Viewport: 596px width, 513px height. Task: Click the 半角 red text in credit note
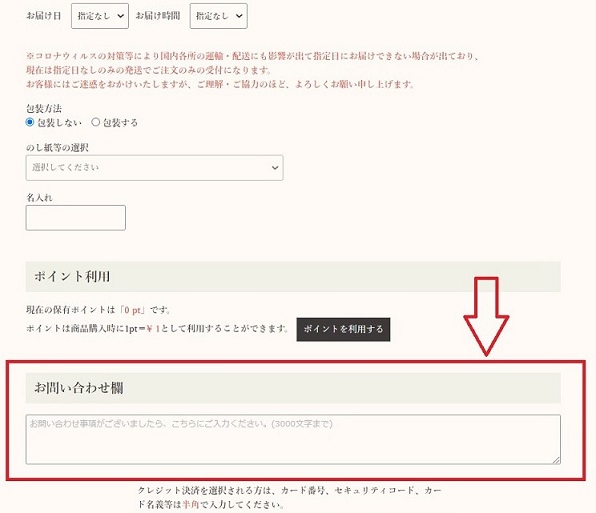[191, 505]
